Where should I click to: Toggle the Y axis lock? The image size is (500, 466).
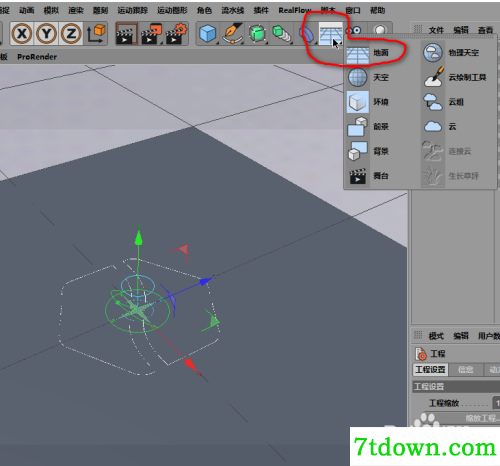46,33
